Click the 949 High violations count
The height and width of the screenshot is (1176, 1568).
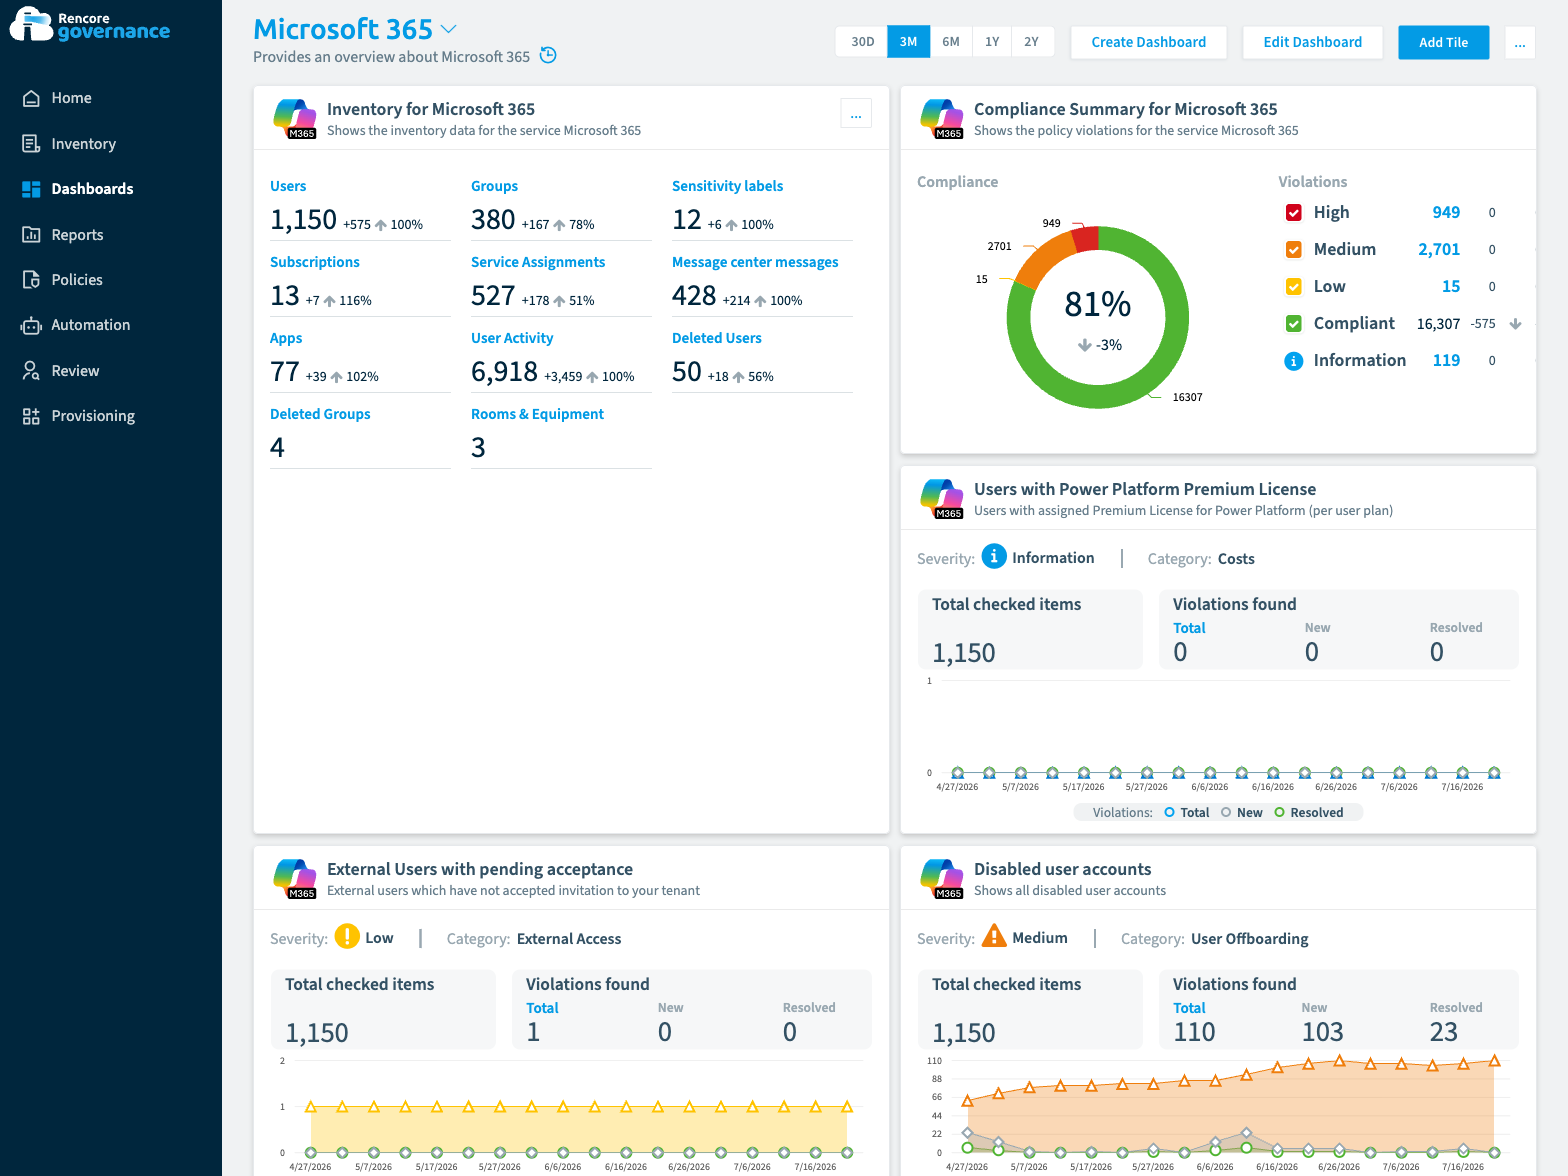[x=1446, y=212]
